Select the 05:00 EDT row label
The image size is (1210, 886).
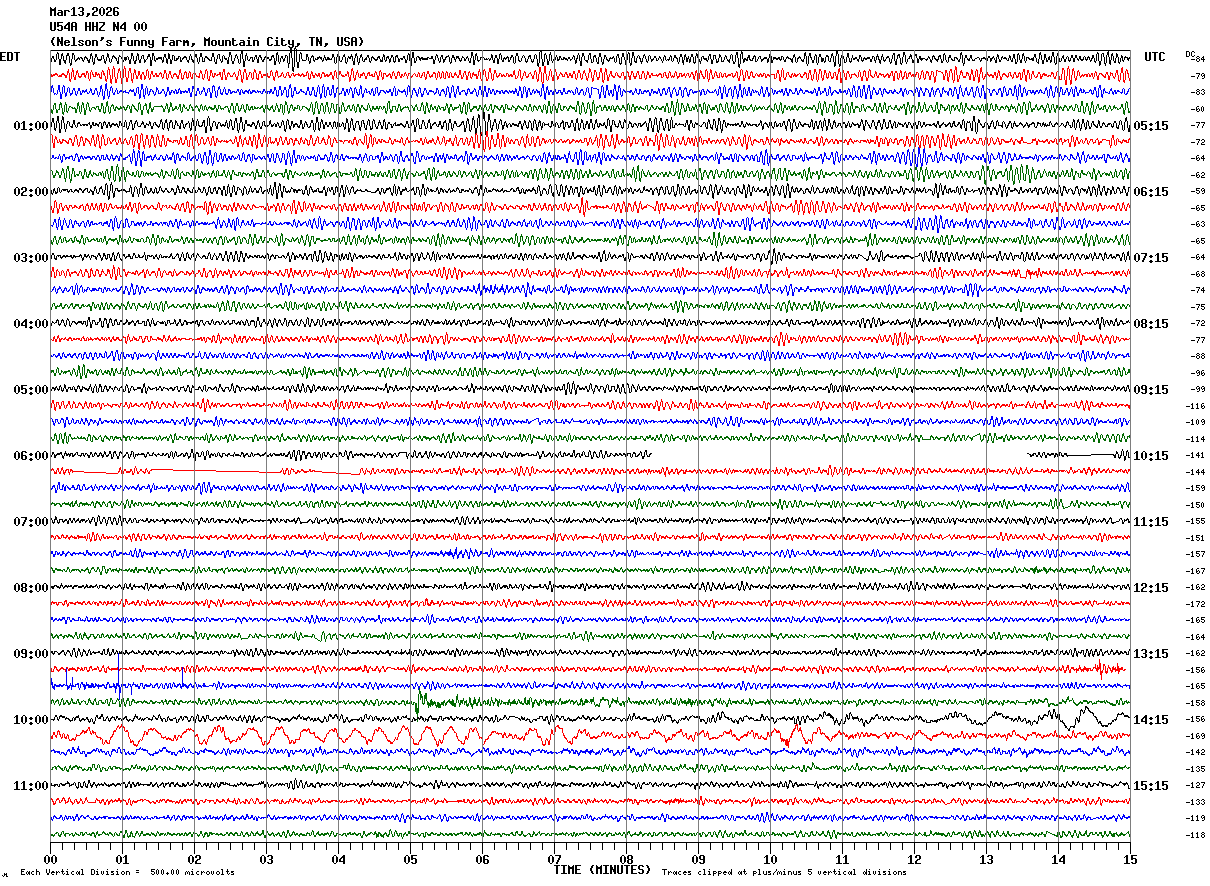(x=31, y=390)
